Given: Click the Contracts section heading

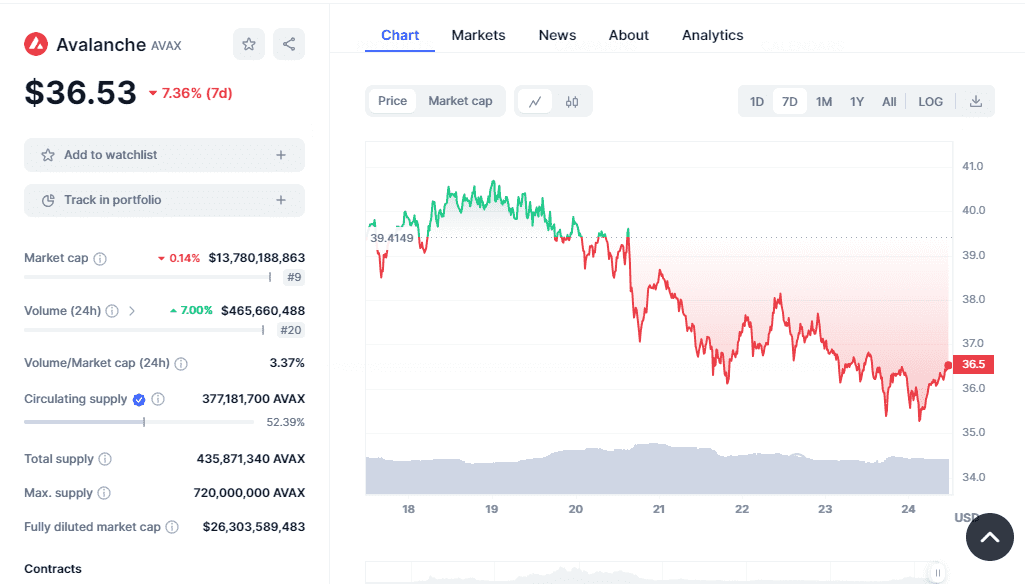Looking at the screenshot, I should click(x=53, y=569).
